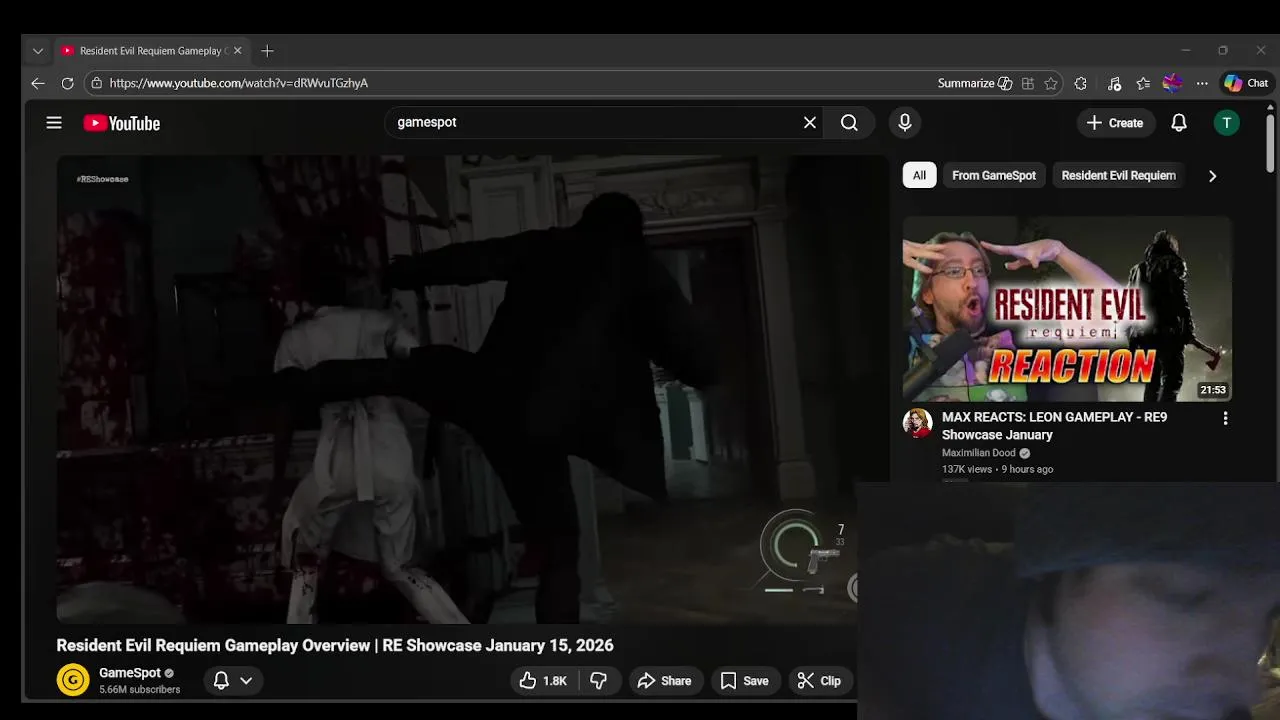Dislike the video
This screenshot has width=1280, height=720.
click(x=598, y=681)
